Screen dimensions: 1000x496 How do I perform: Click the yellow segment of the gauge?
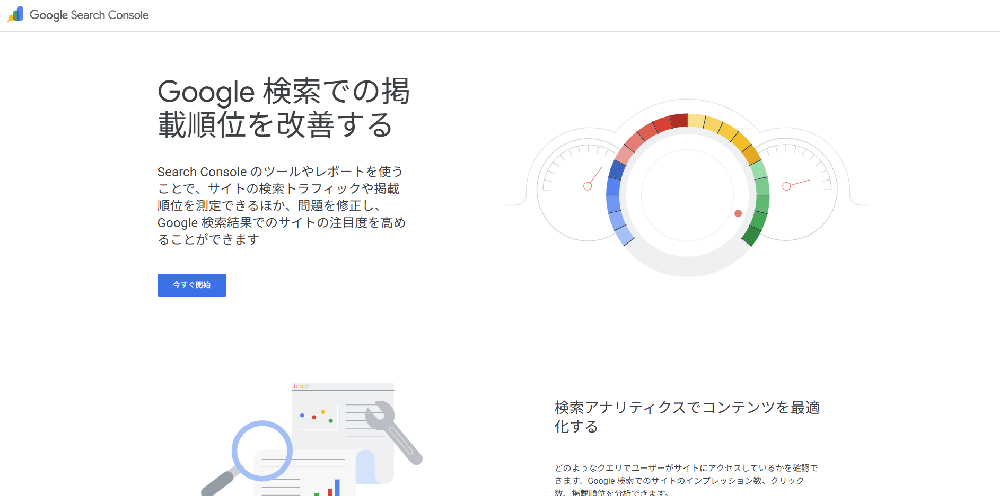[728, 134]
